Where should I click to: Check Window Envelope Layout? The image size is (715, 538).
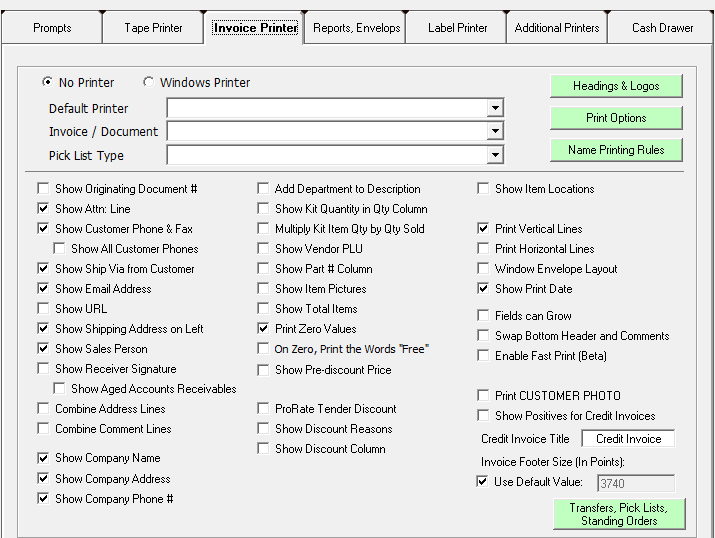(x=483, y=269)
